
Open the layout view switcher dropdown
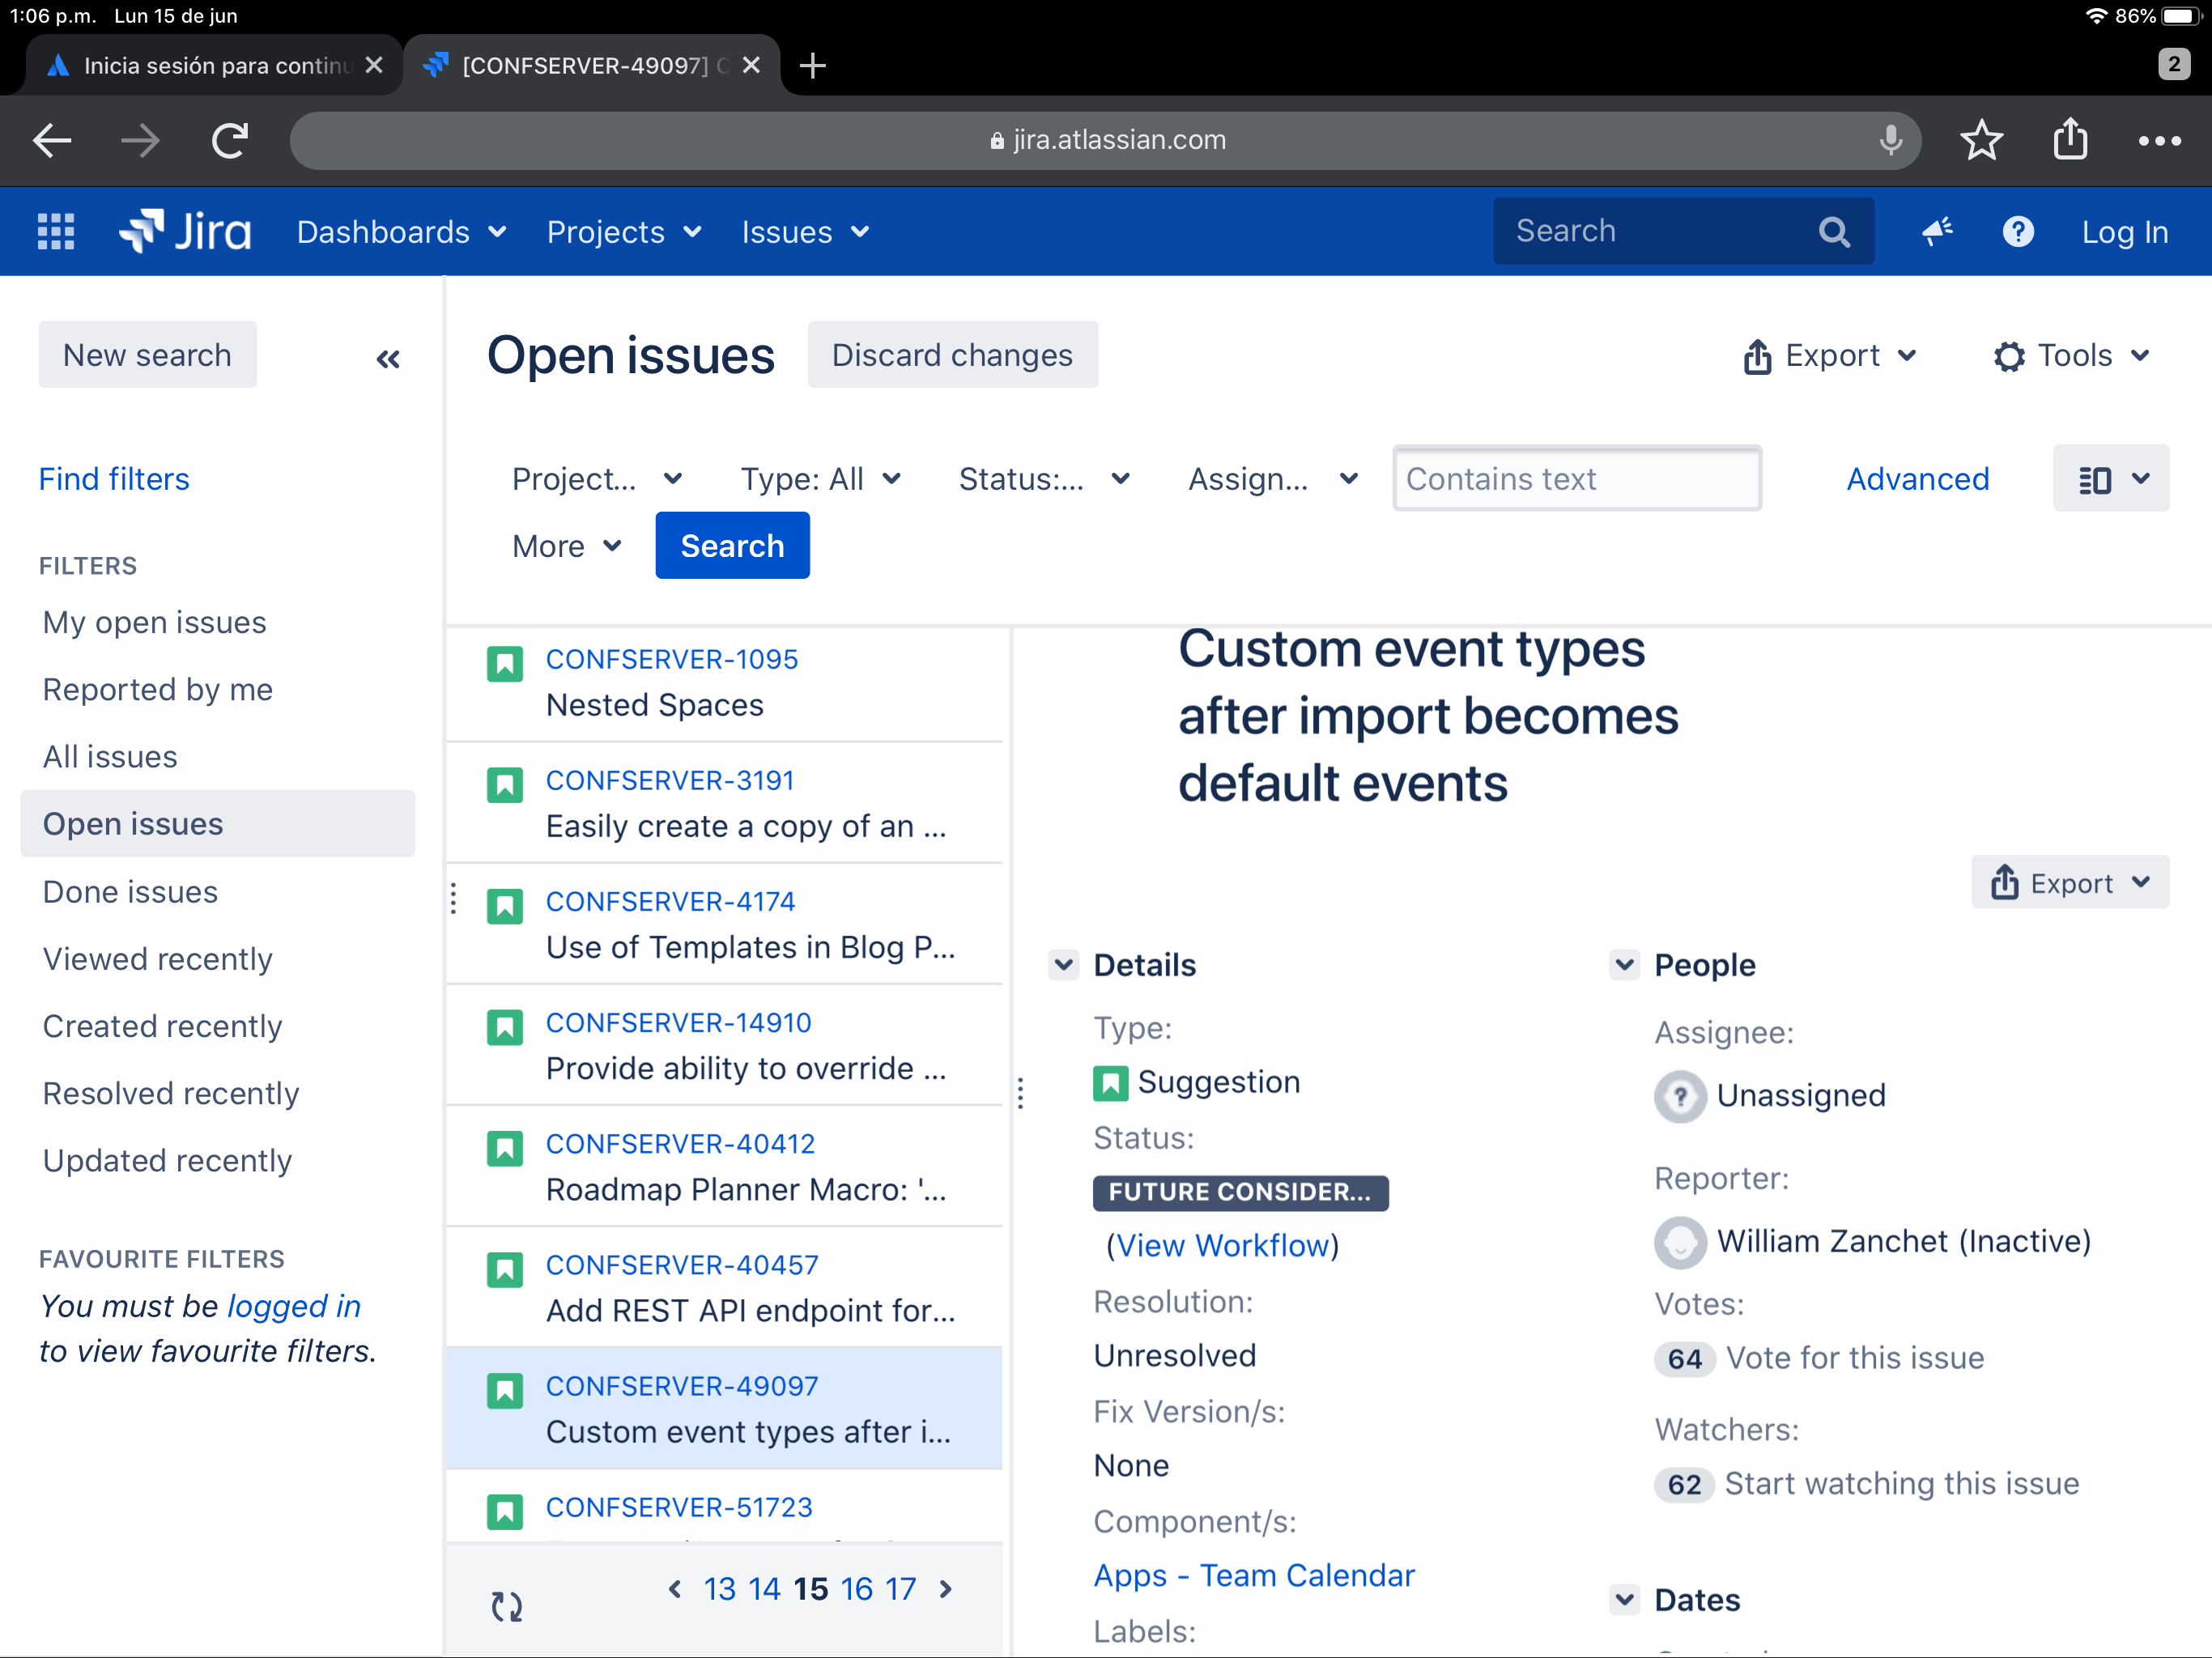(x=2110, y=479)
